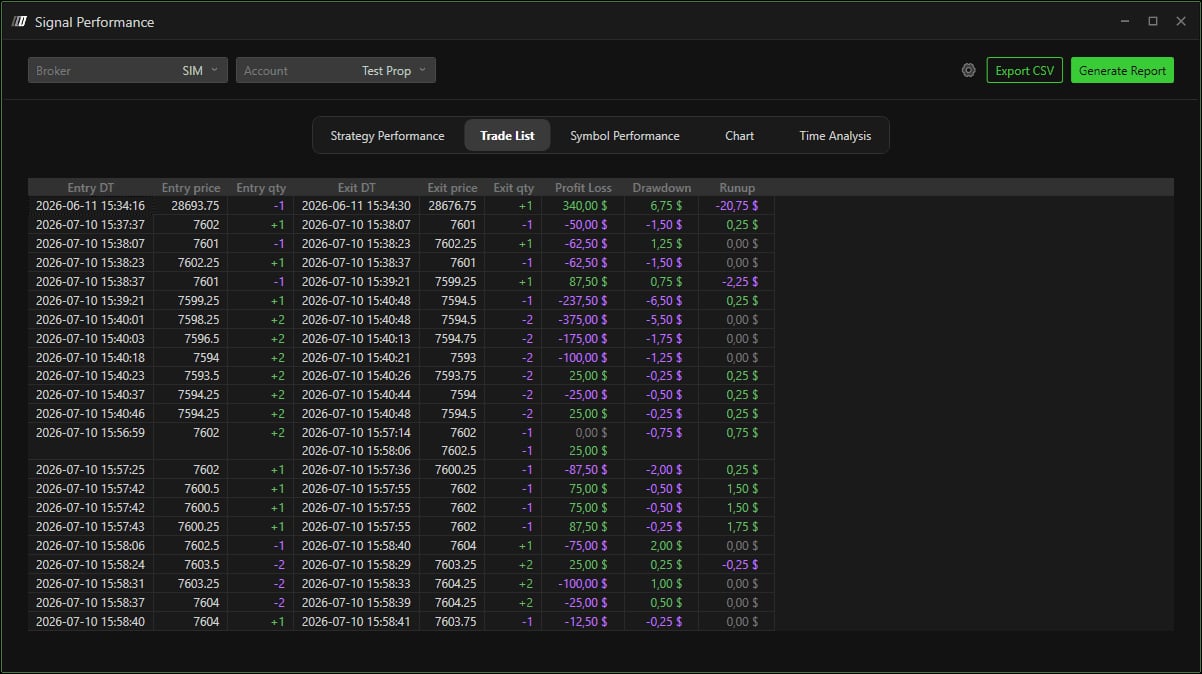Click exit date 2026-07-10 15:58:06
The image size is (1202, 674).
(x=357, y=451)
